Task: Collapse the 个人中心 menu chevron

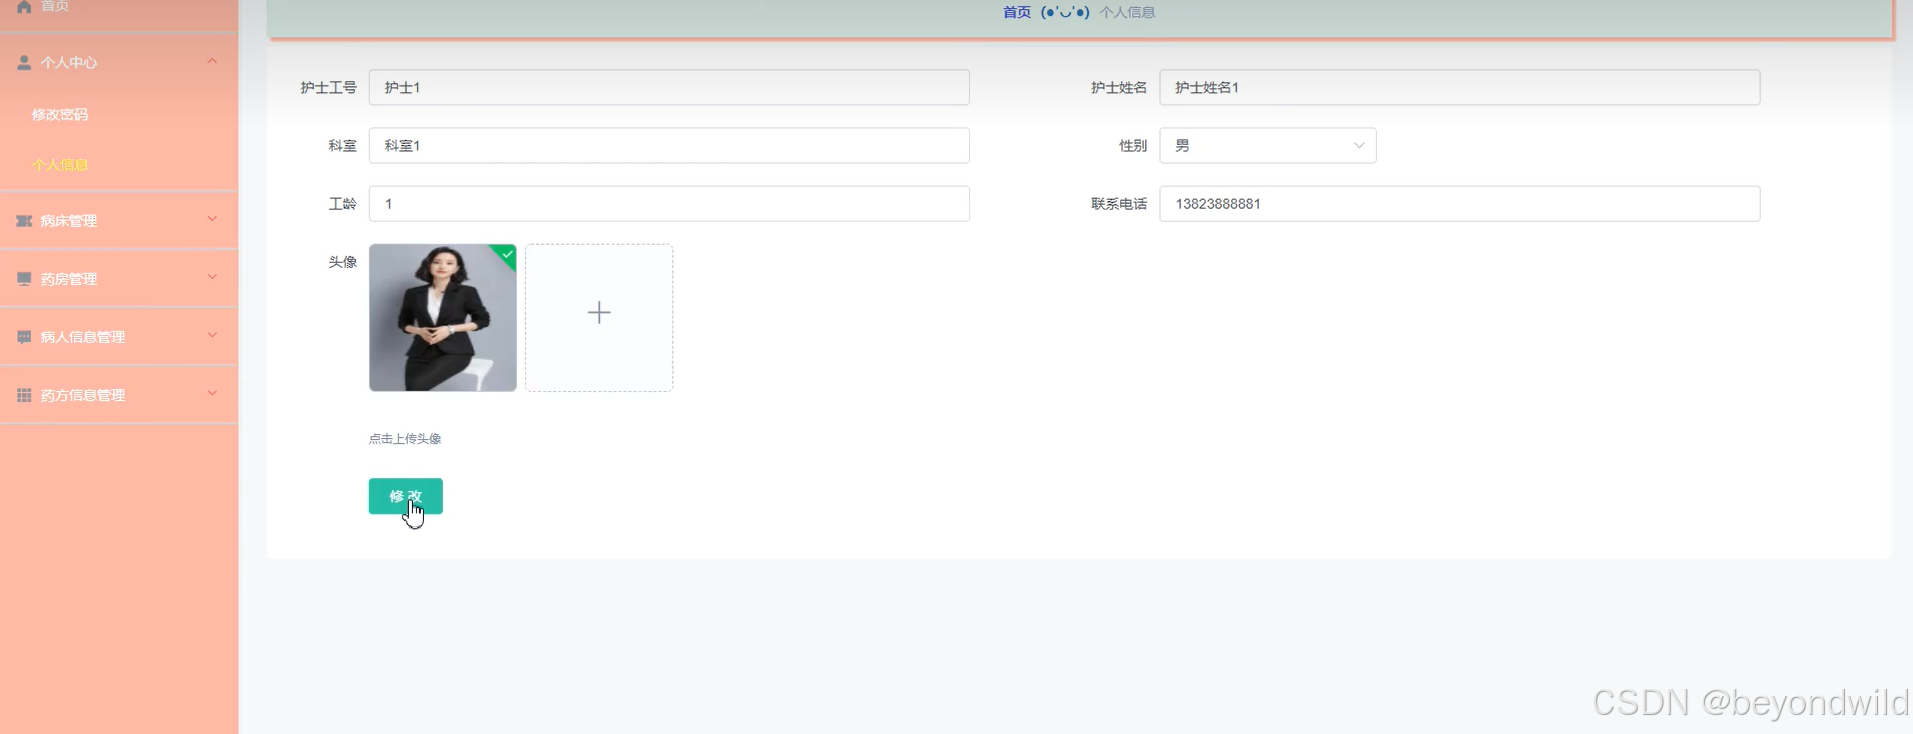Action: pos(212,61)
